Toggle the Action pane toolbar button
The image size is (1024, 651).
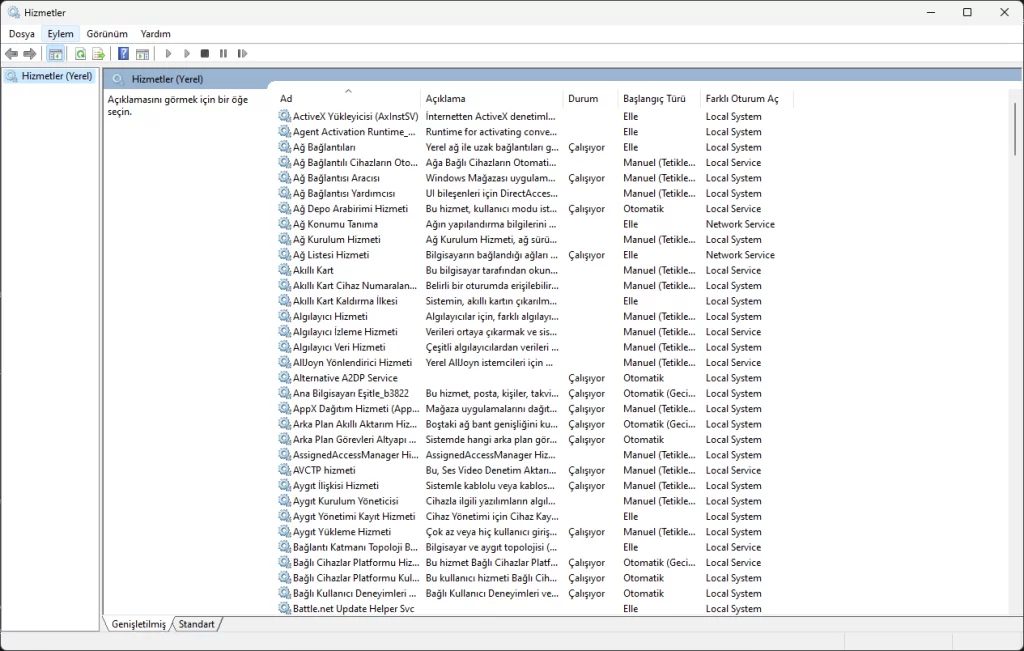pos(143,54)
